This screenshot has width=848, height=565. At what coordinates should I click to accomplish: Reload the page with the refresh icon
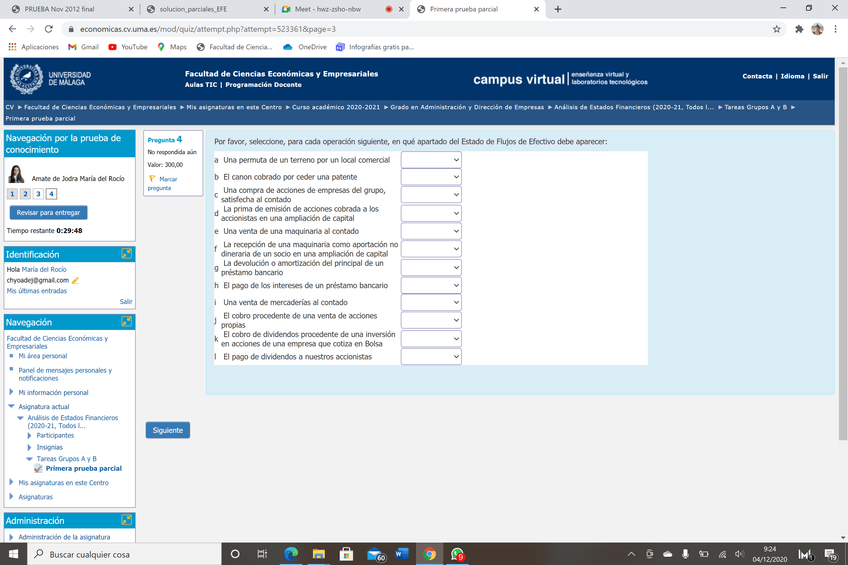[49, 29]
